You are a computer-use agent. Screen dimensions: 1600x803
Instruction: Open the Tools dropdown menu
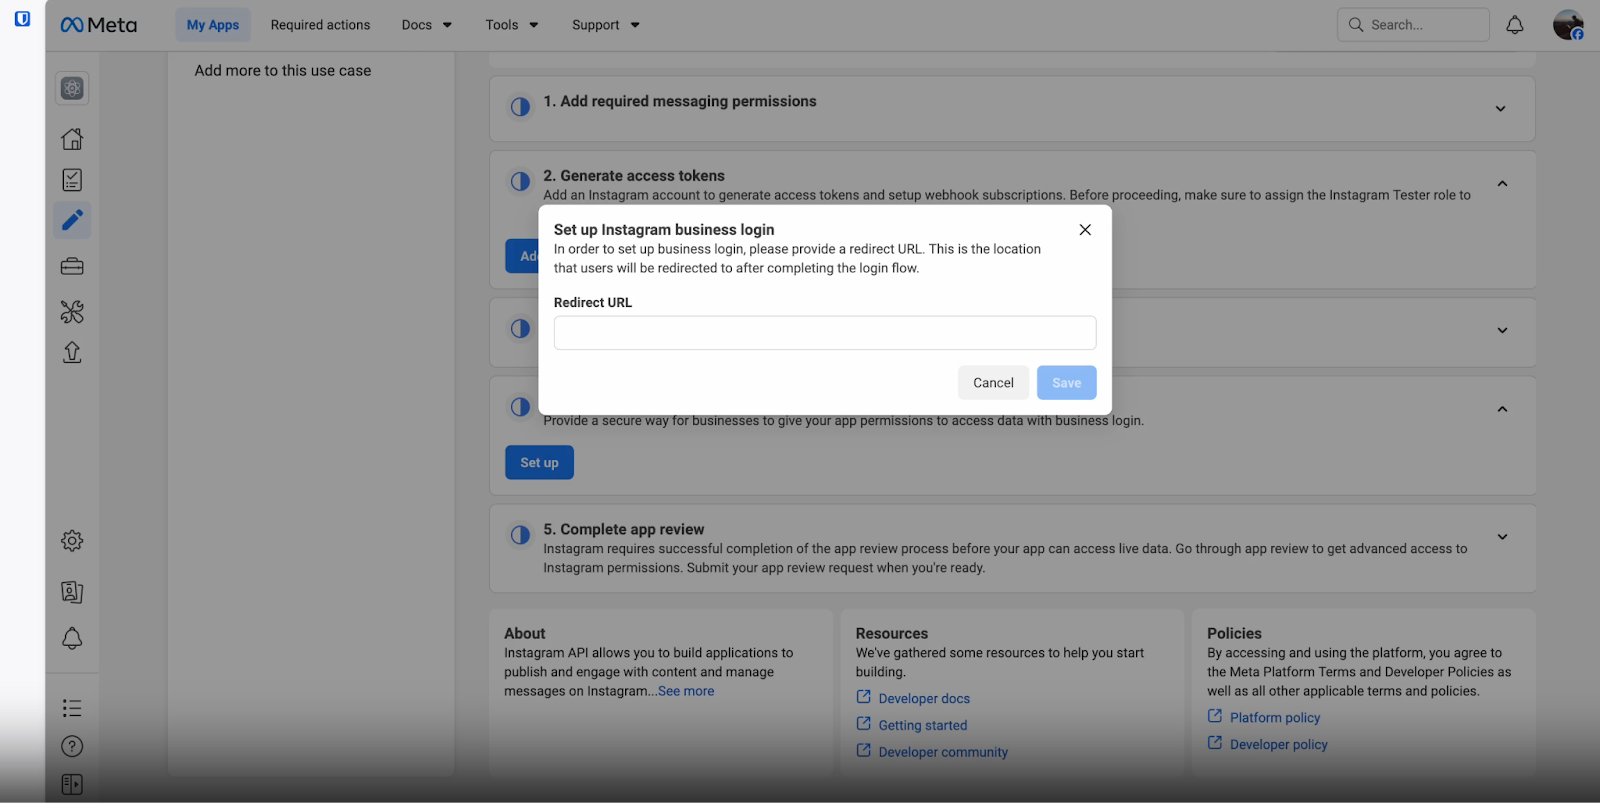(x=512, y=25)
